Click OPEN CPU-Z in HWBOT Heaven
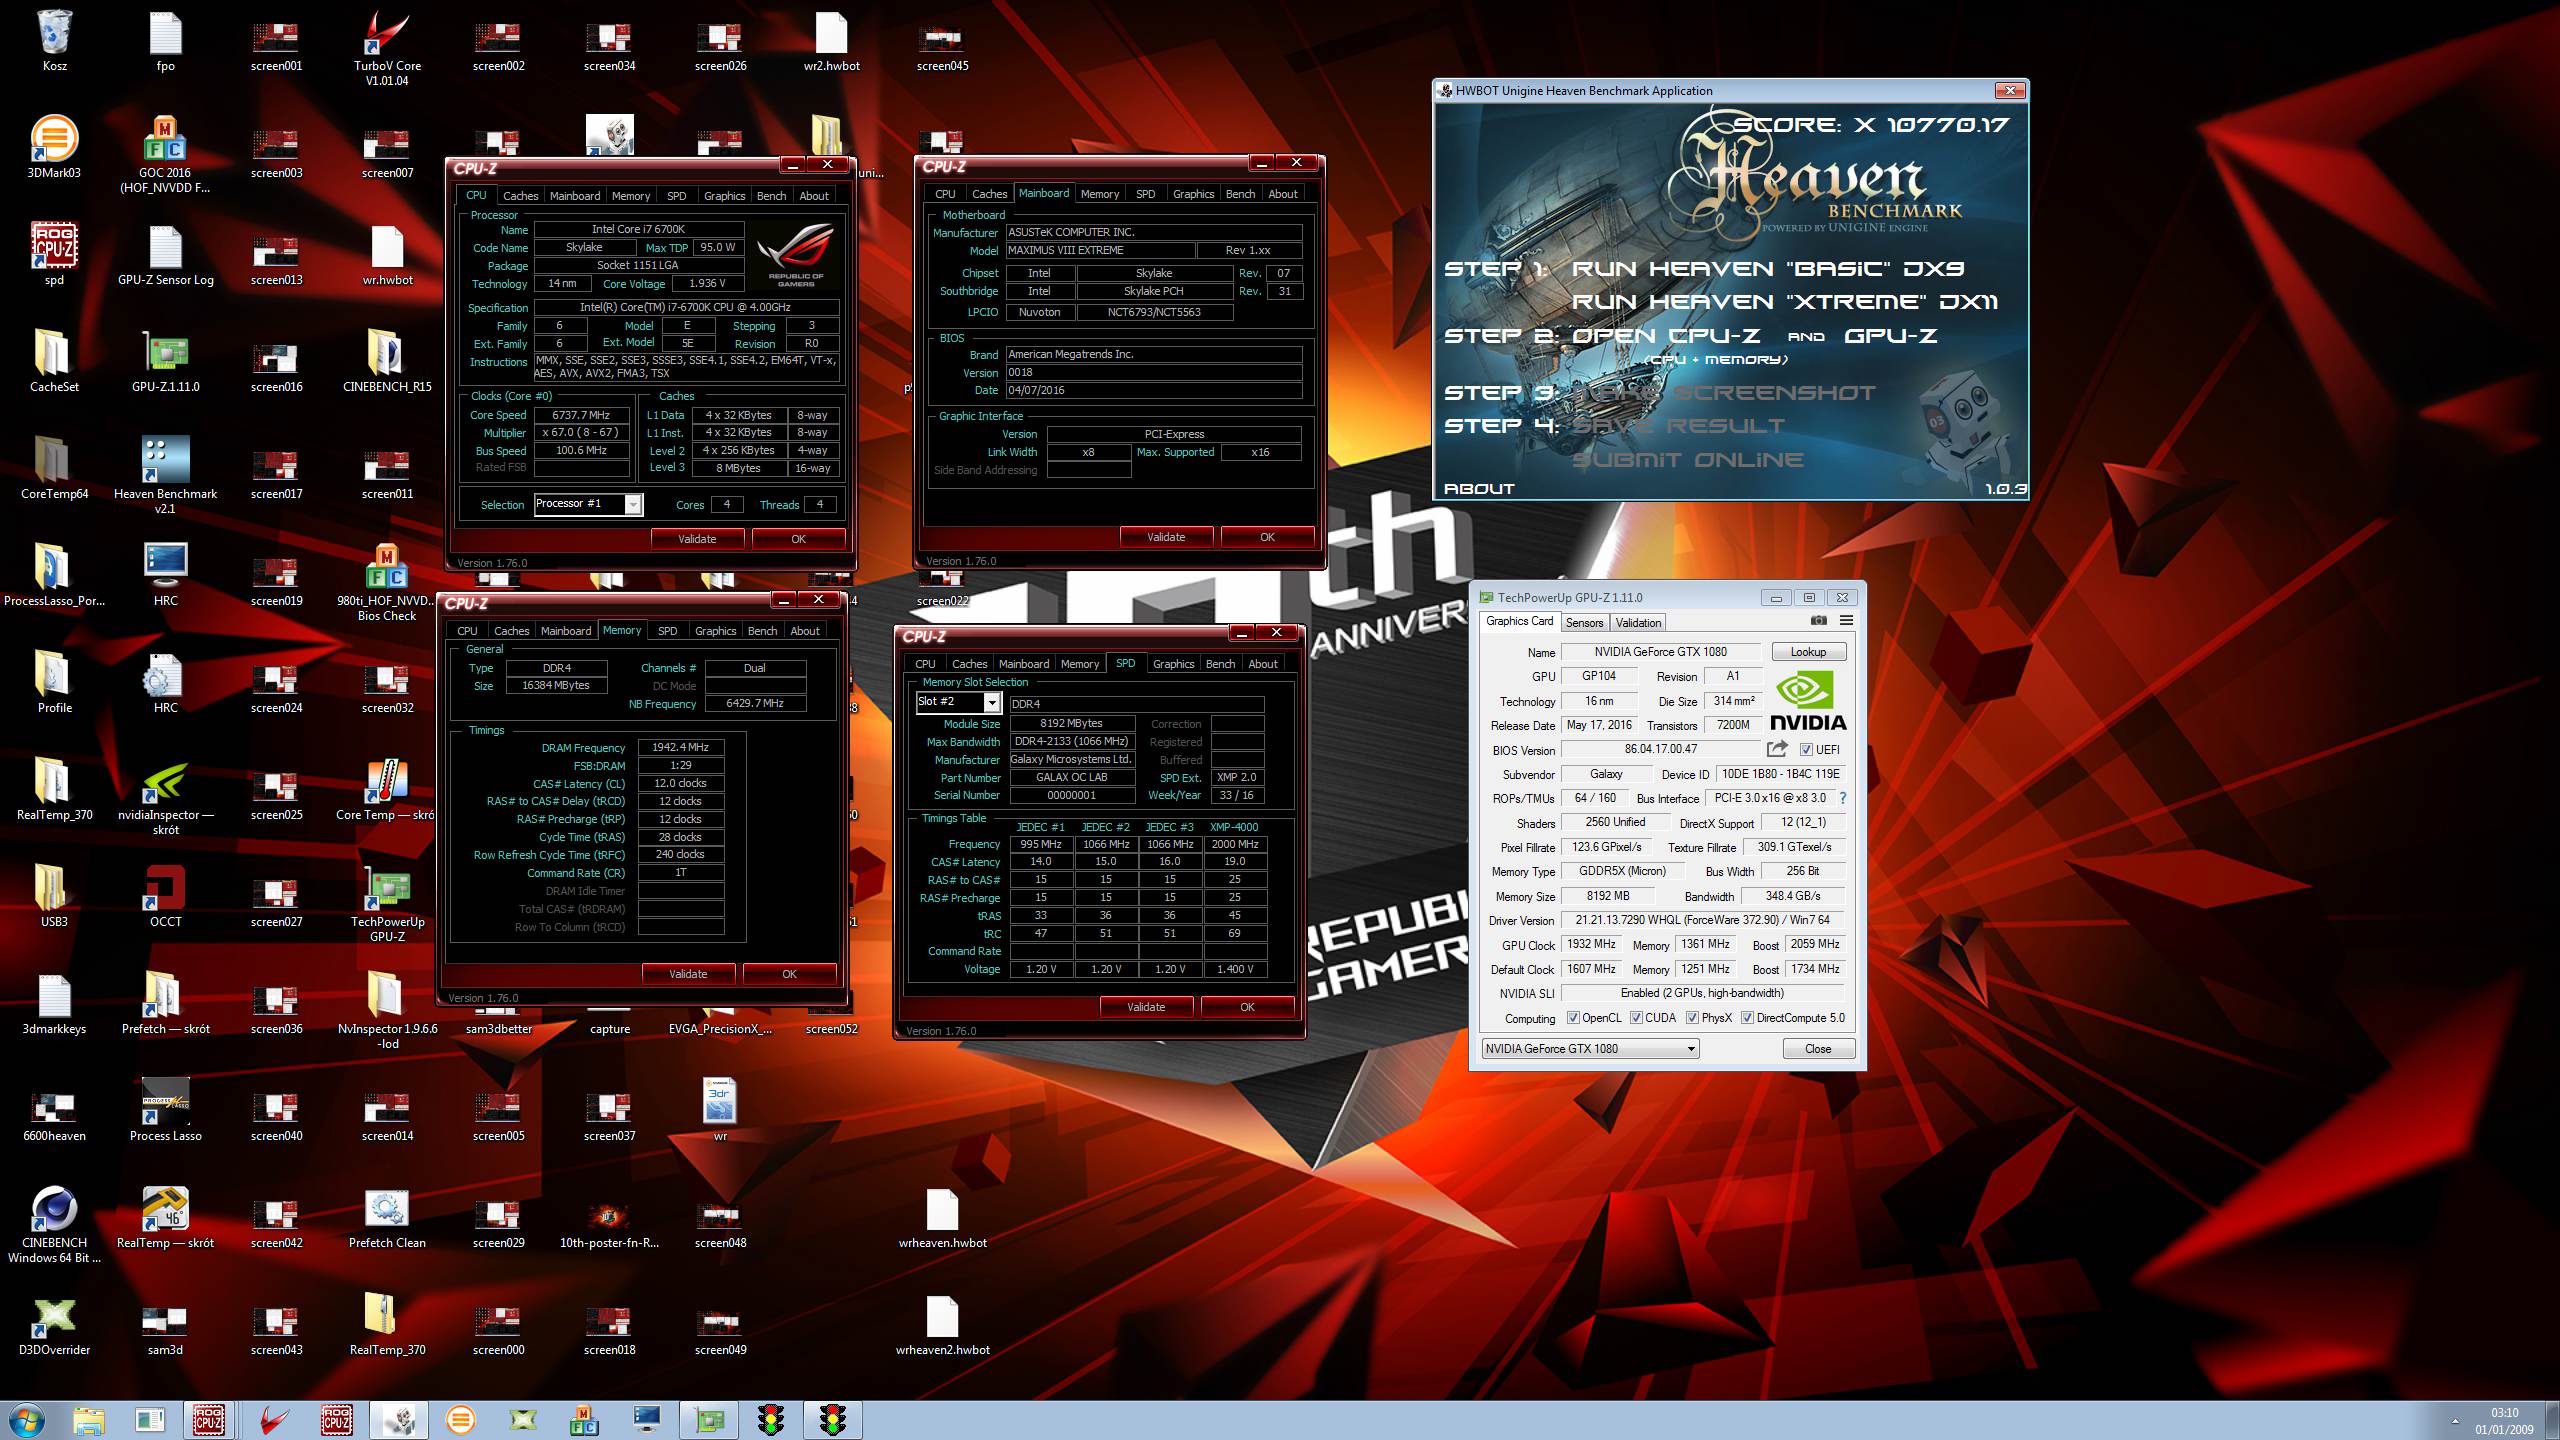 click(x=1666, y=336)
